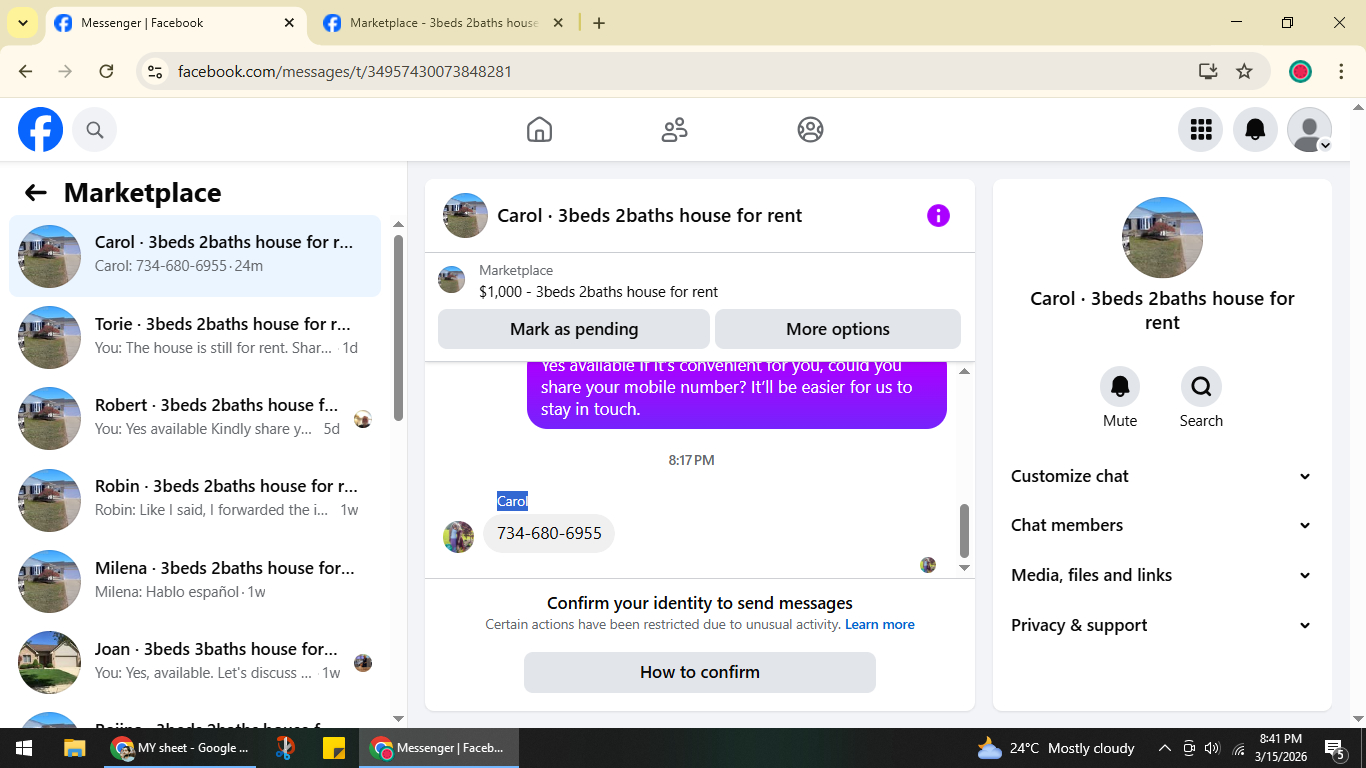The height and width of the screenshot is (768, 1366).
Task: Open the purple conversation information icon
Action: 938,216
